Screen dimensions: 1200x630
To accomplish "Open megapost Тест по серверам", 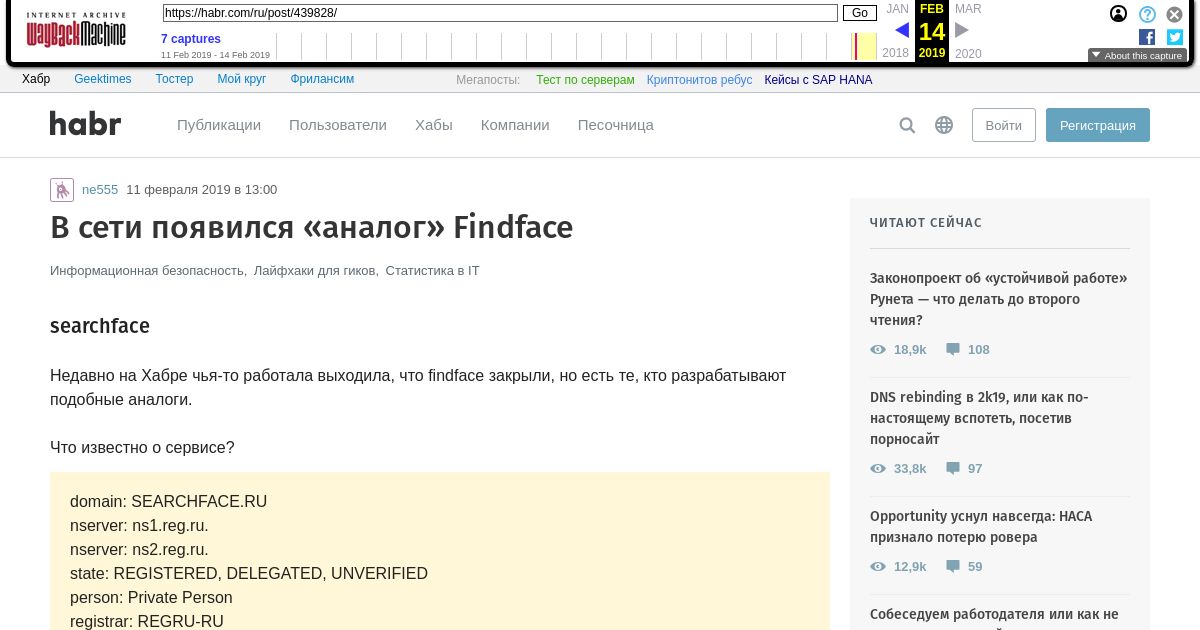I will [x=585, y=80].
